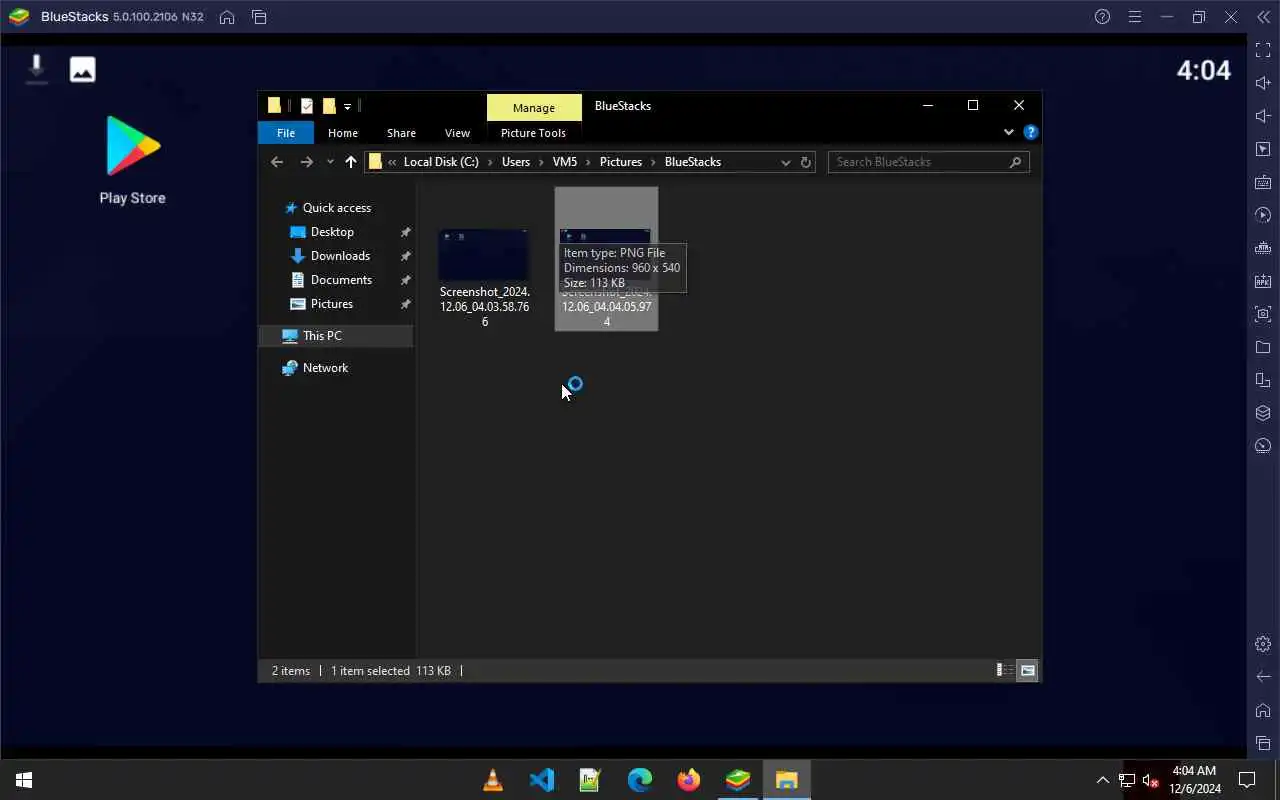Screen dimensions: 1280x800
Task: Click the Install APK sidebar icon
Action: (x=1263, y=281)
